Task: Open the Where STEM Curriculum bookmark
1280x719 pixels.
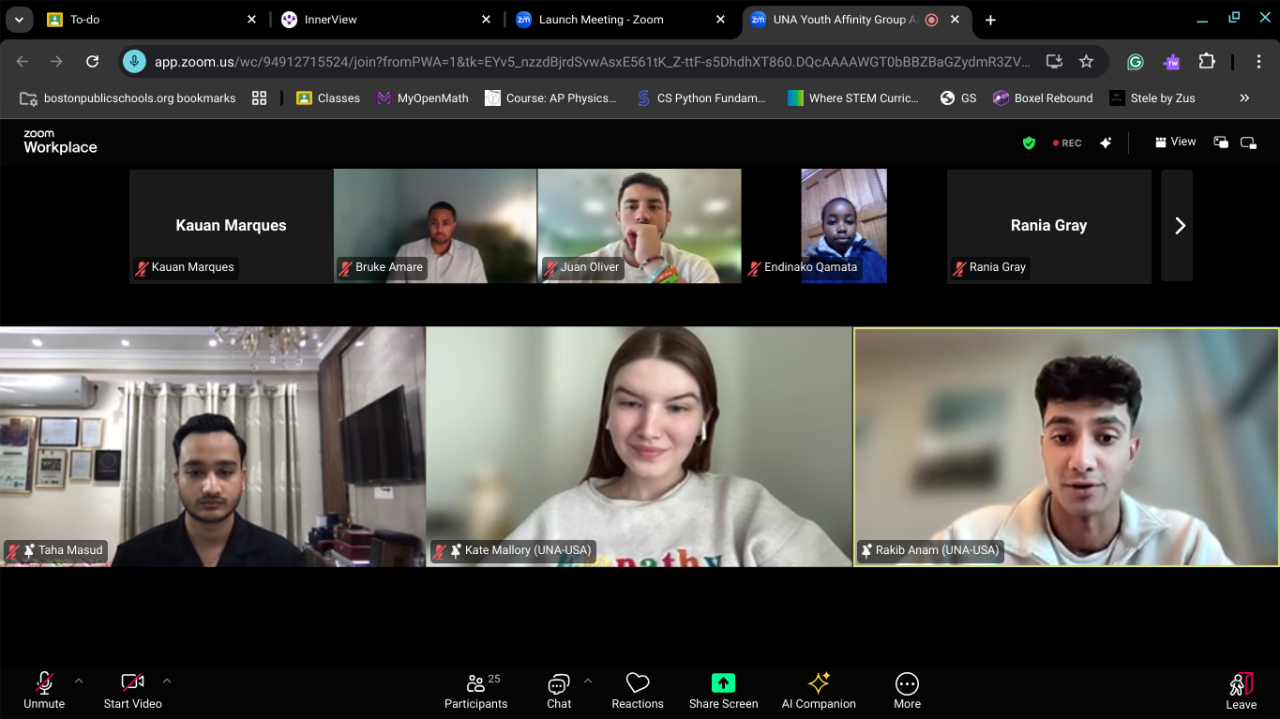Action: pyautogui.click(x=853, y=98)
